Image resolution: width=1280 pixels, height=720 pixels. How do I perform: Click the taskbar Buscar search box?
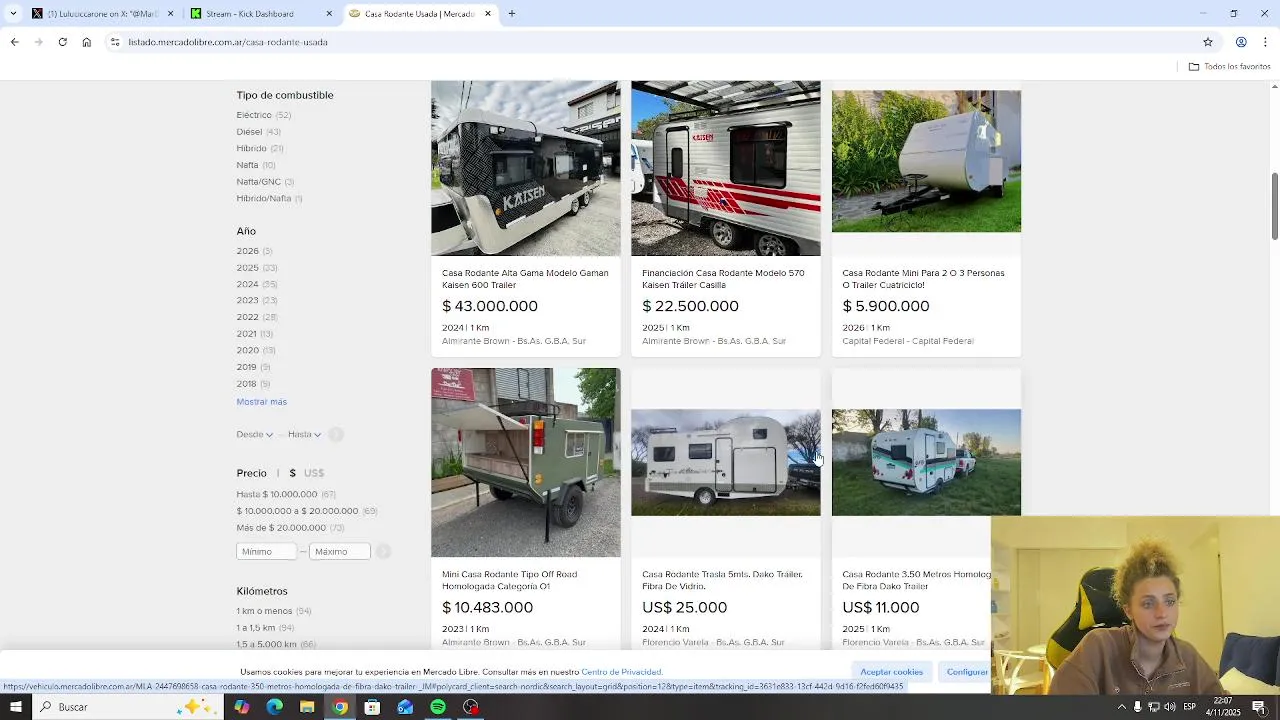click(x=126, y=707)
